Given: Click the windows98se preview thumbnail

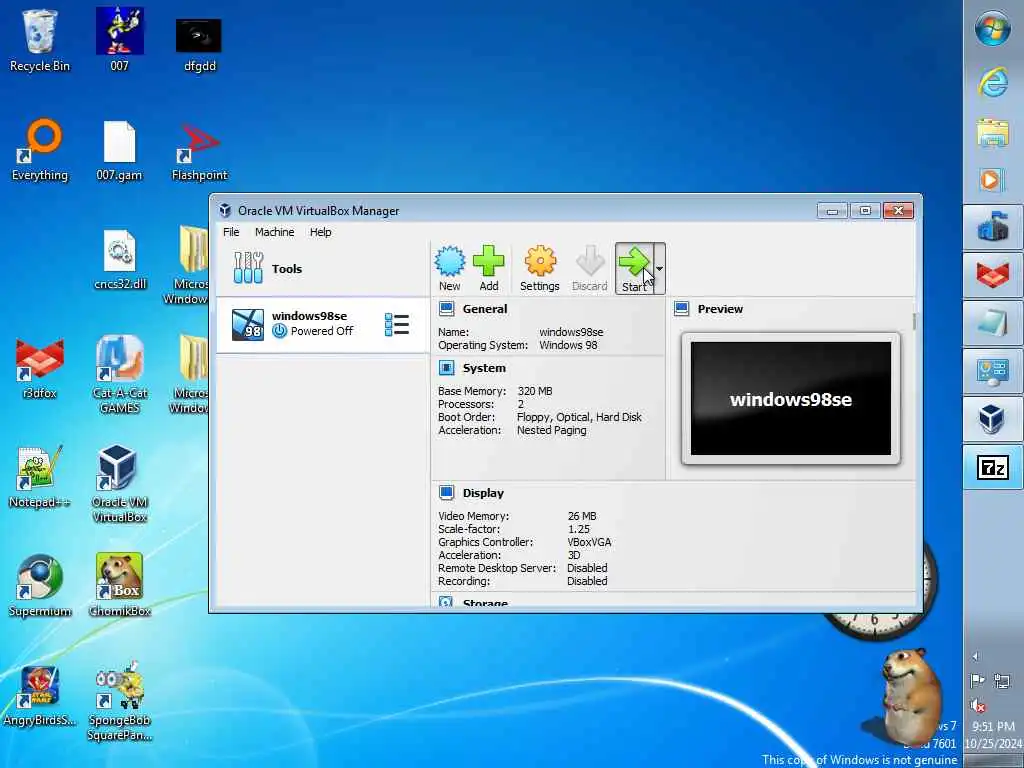Looking at the screenshot, I should [x=790, y=398].
